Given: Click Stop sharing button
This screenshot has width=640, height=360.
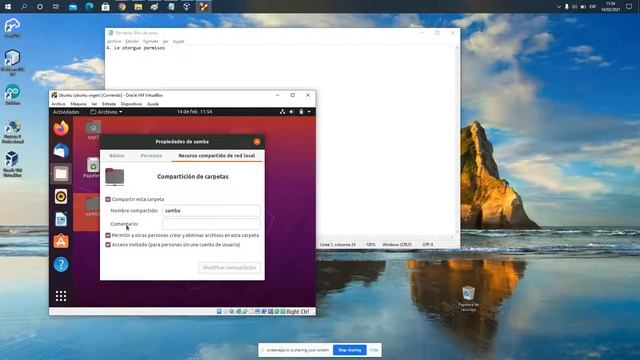Looking at the screenshot, I should (x=350, y=350).
